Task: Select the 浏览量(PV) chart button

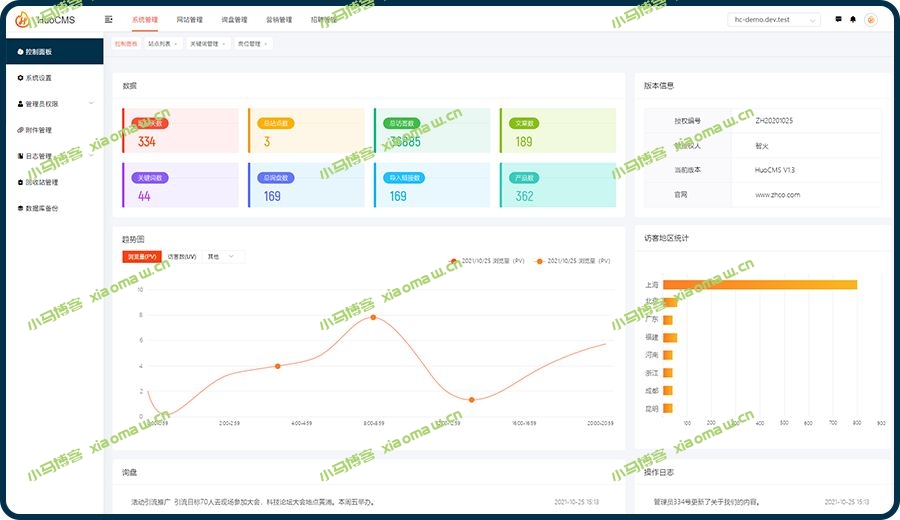Action: [x=142, y=257]
